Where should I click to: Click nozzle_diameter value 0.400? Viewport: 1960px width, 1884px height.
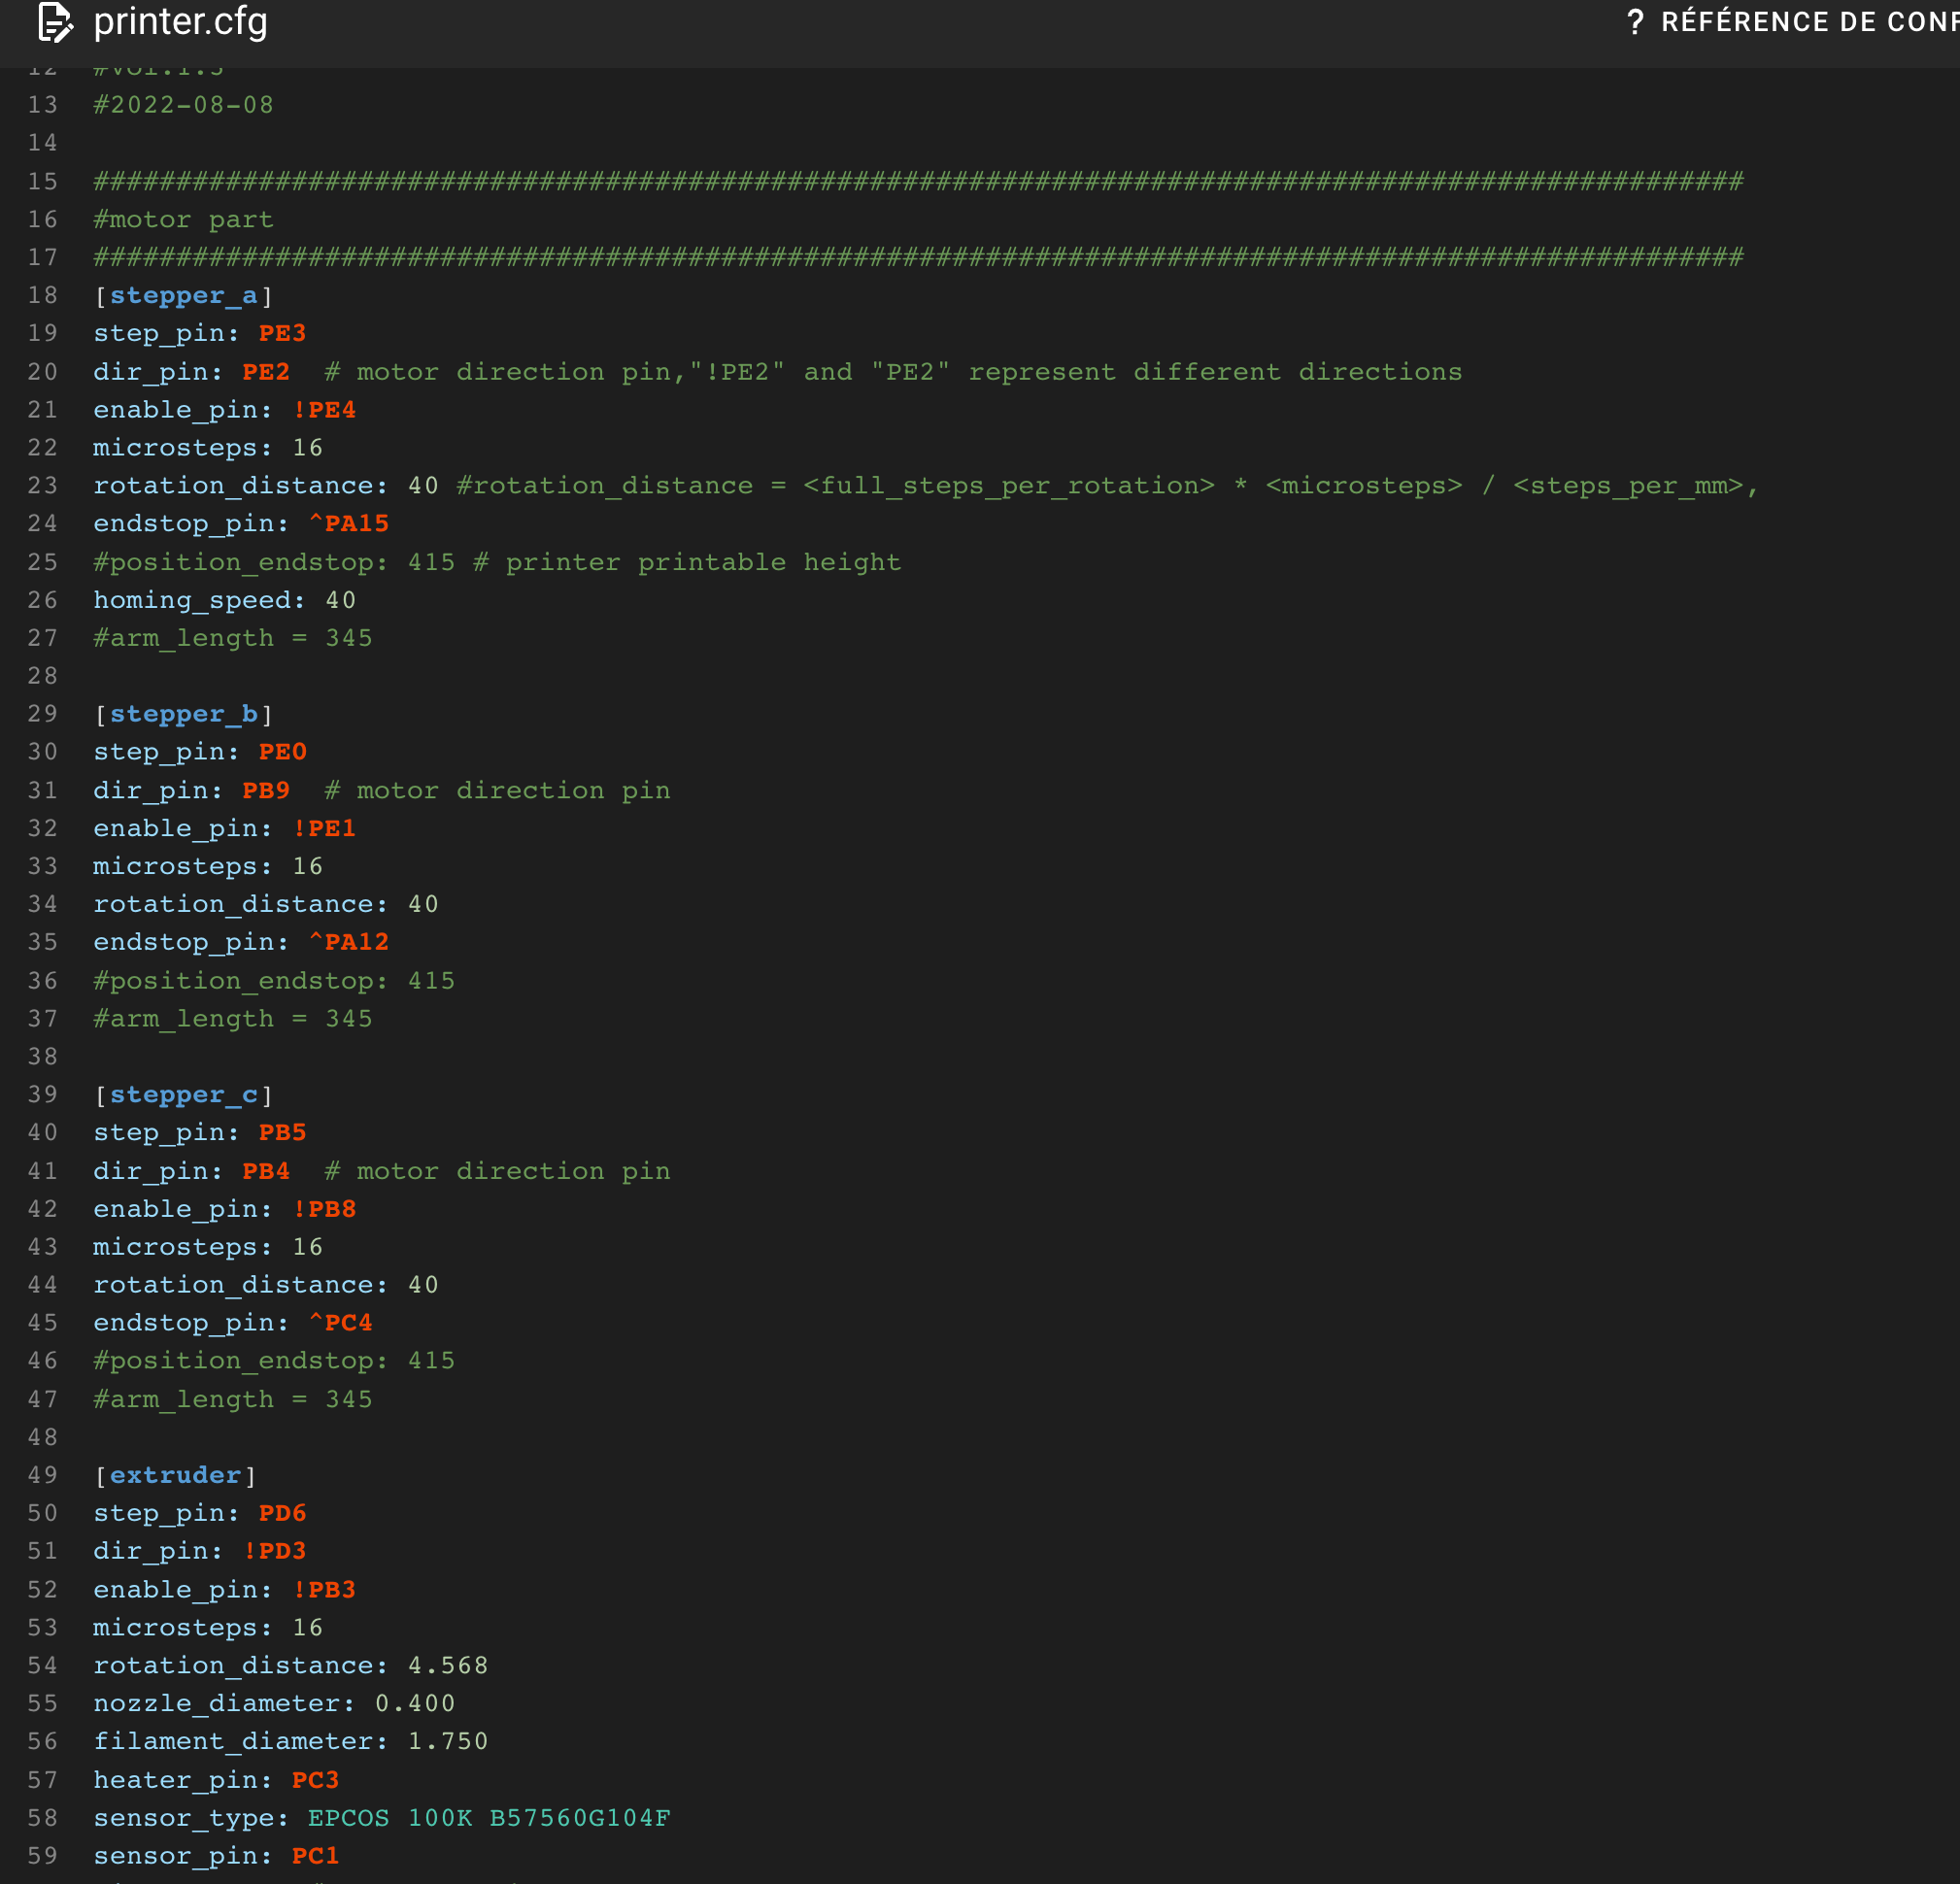415,1704
